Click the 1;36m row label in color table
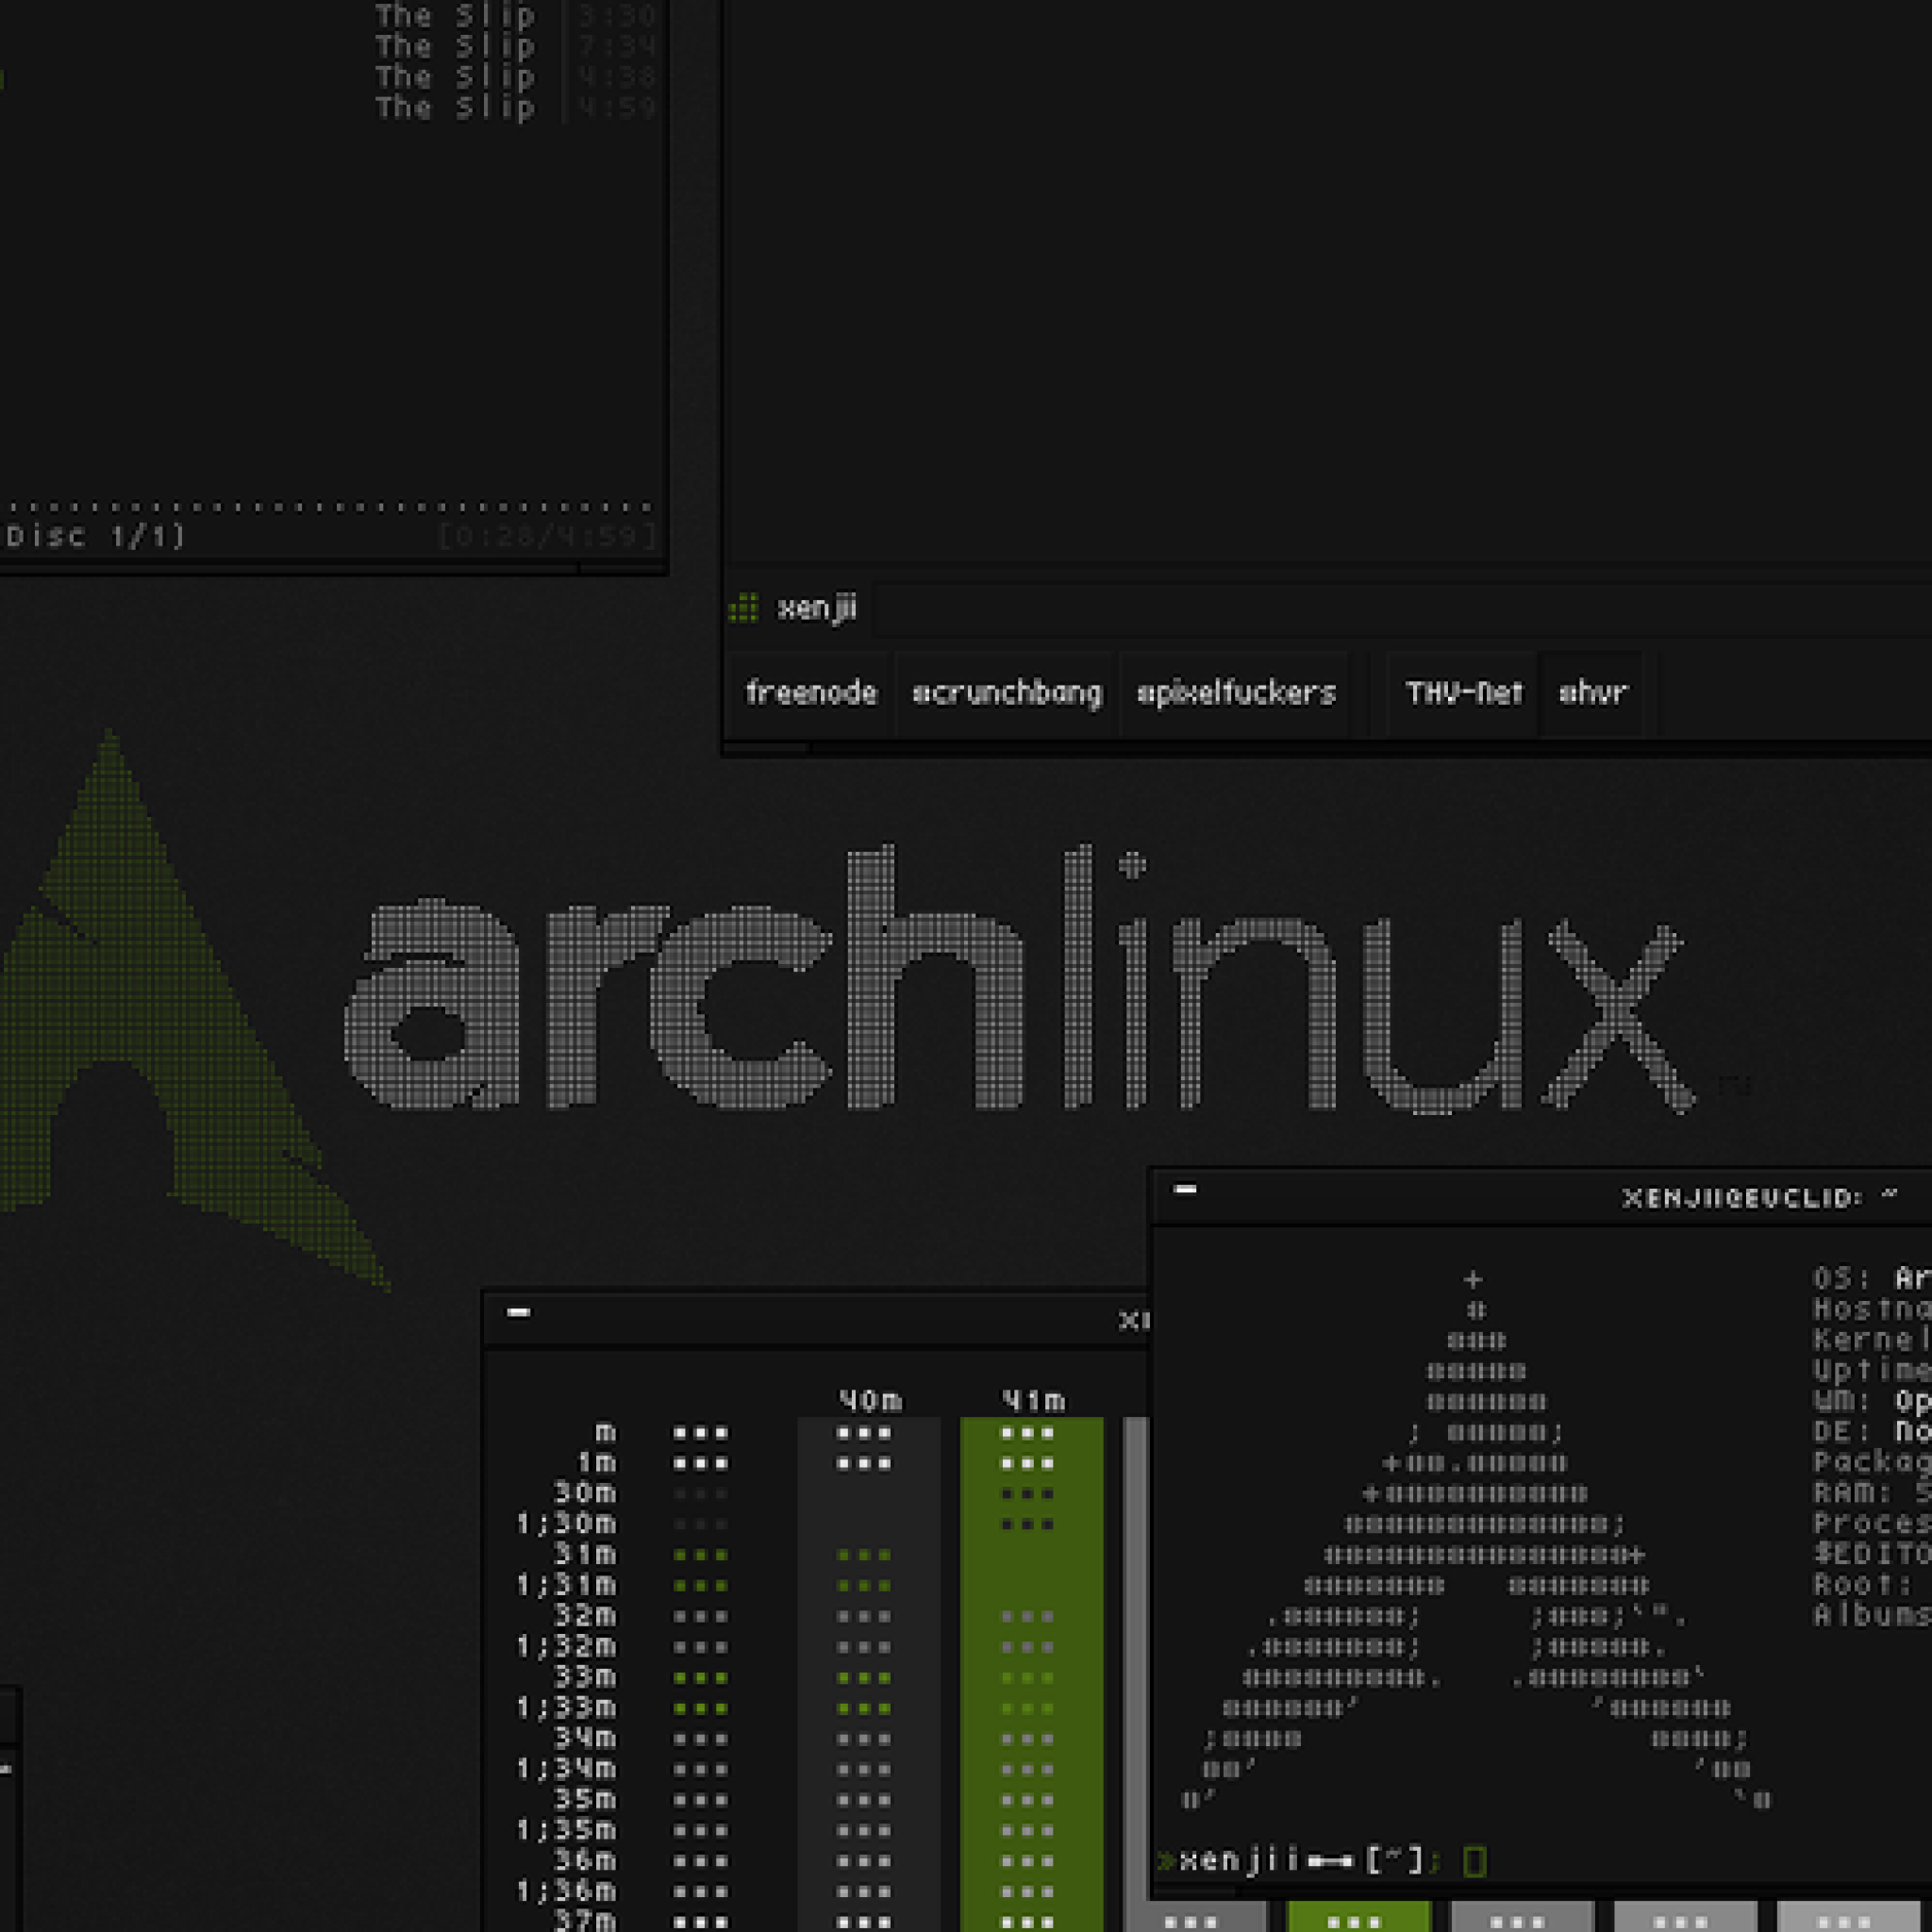 (566, 1891)
